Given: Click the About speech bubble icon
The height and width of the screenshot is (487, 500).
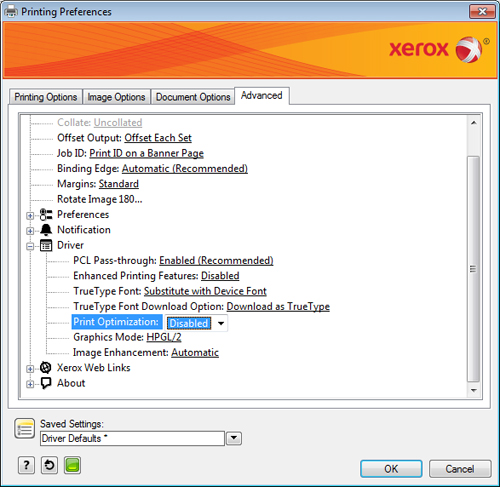Looking at the screenshot, I should click(x=46, y=383).
